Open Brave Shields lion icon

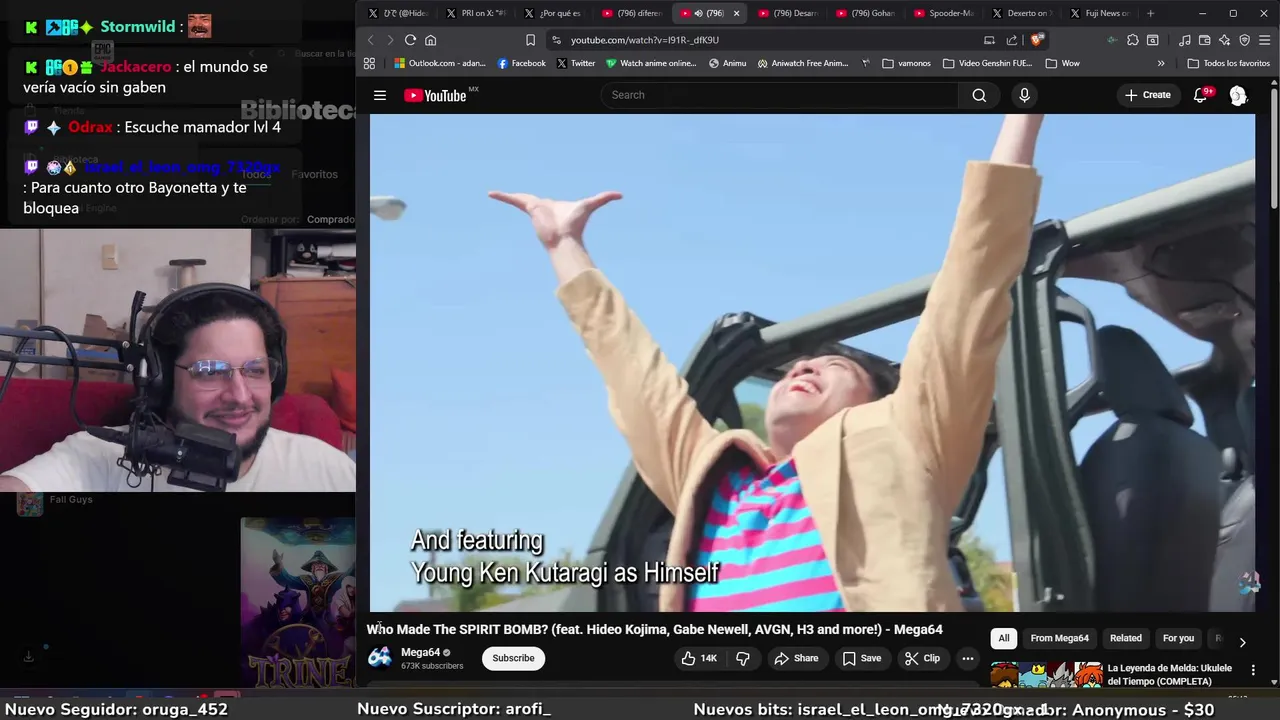tap(1037, 40)
